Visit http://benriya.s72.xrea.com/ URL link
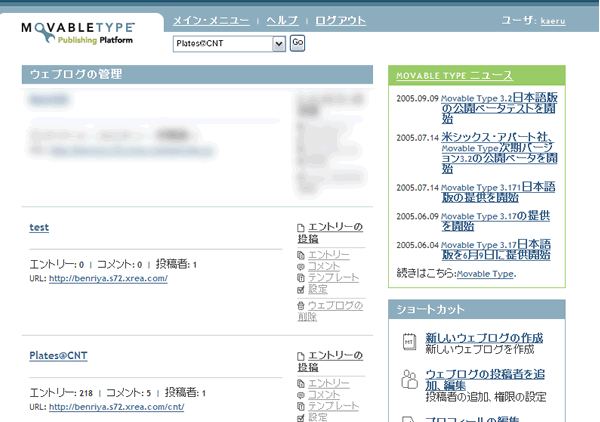This screenshot has height=422, width=600. tap(108, 279)
